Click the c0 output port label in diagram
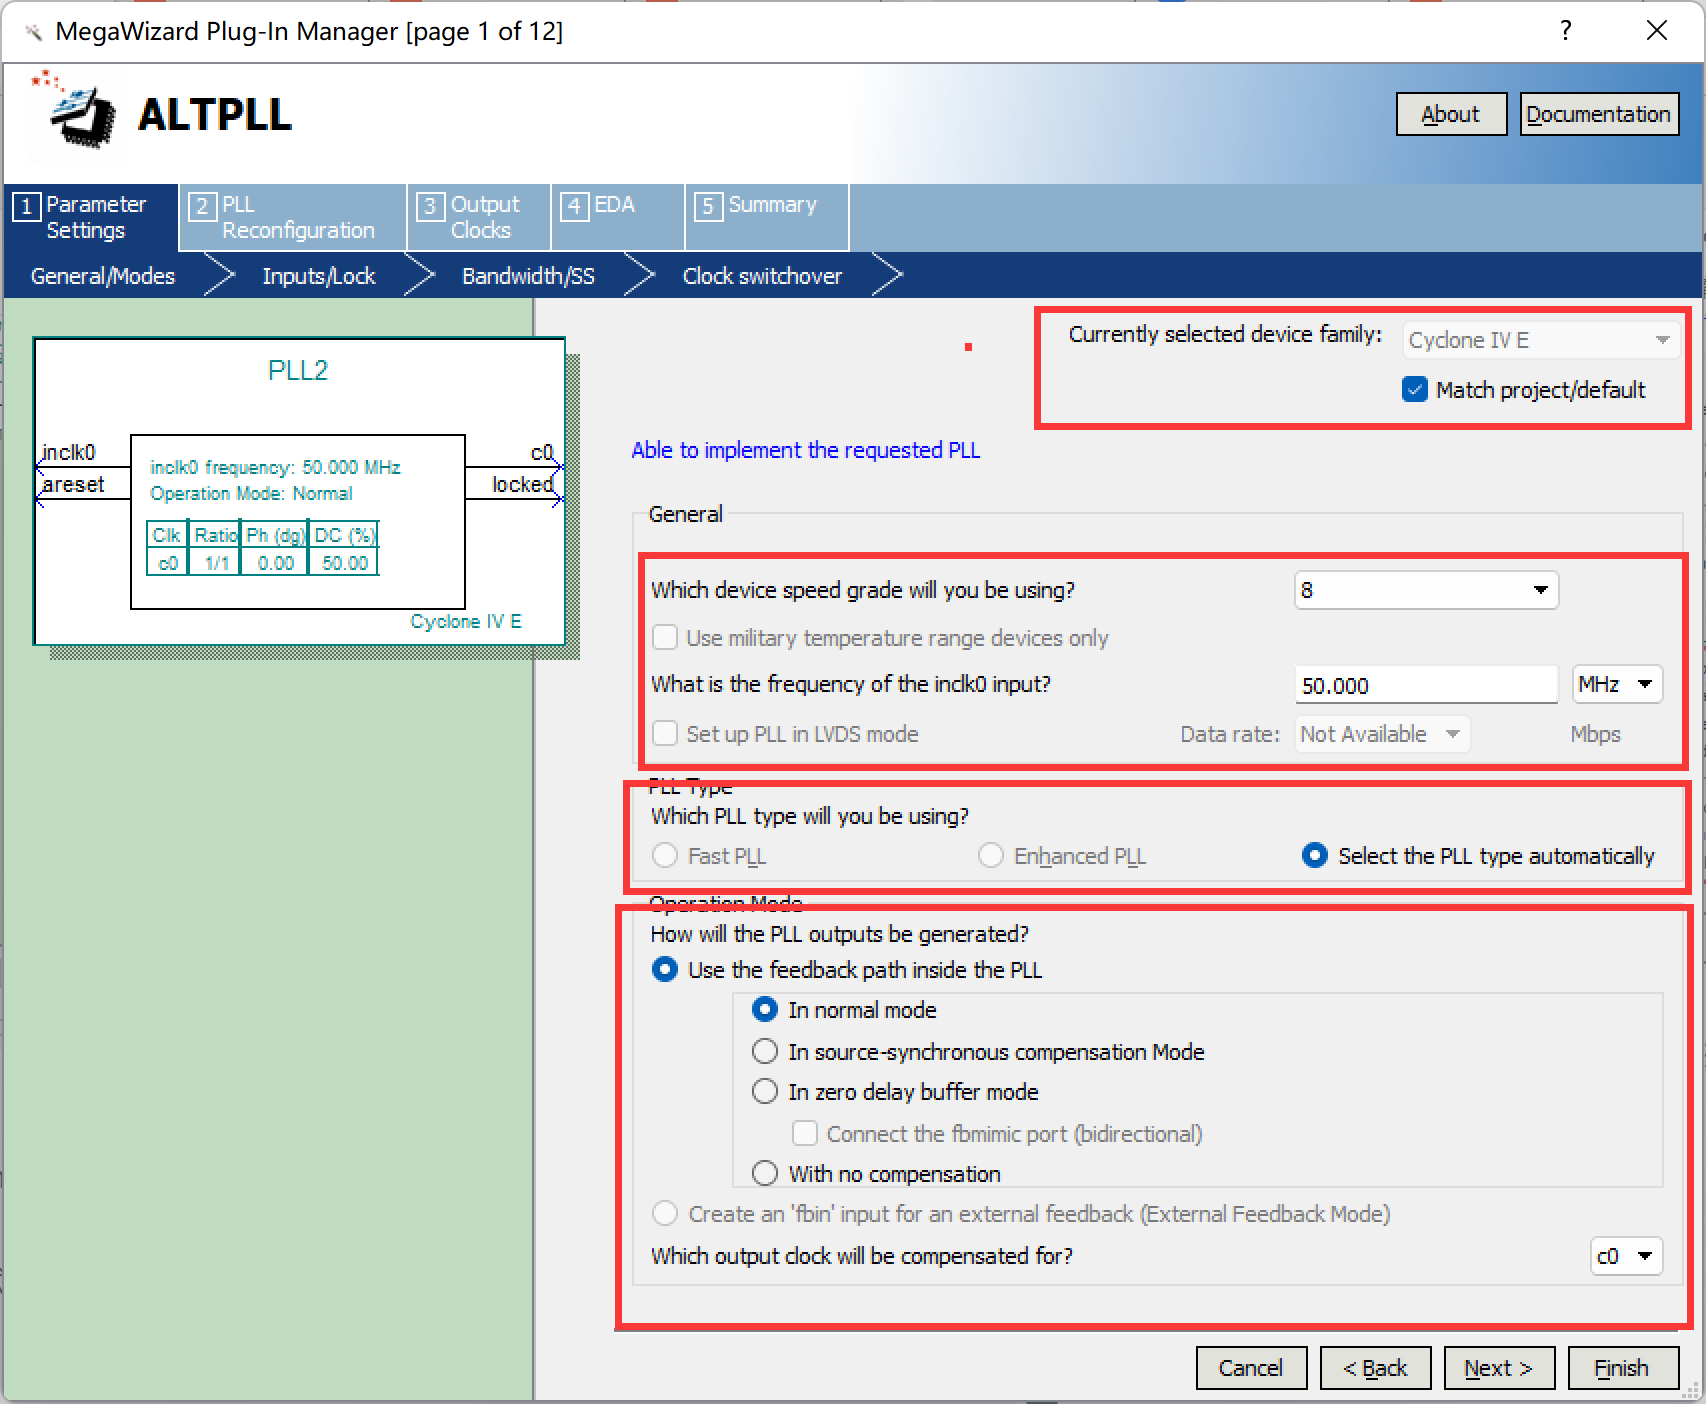The height and width of the screenshot is (1404, 1706). pos(541,453)
